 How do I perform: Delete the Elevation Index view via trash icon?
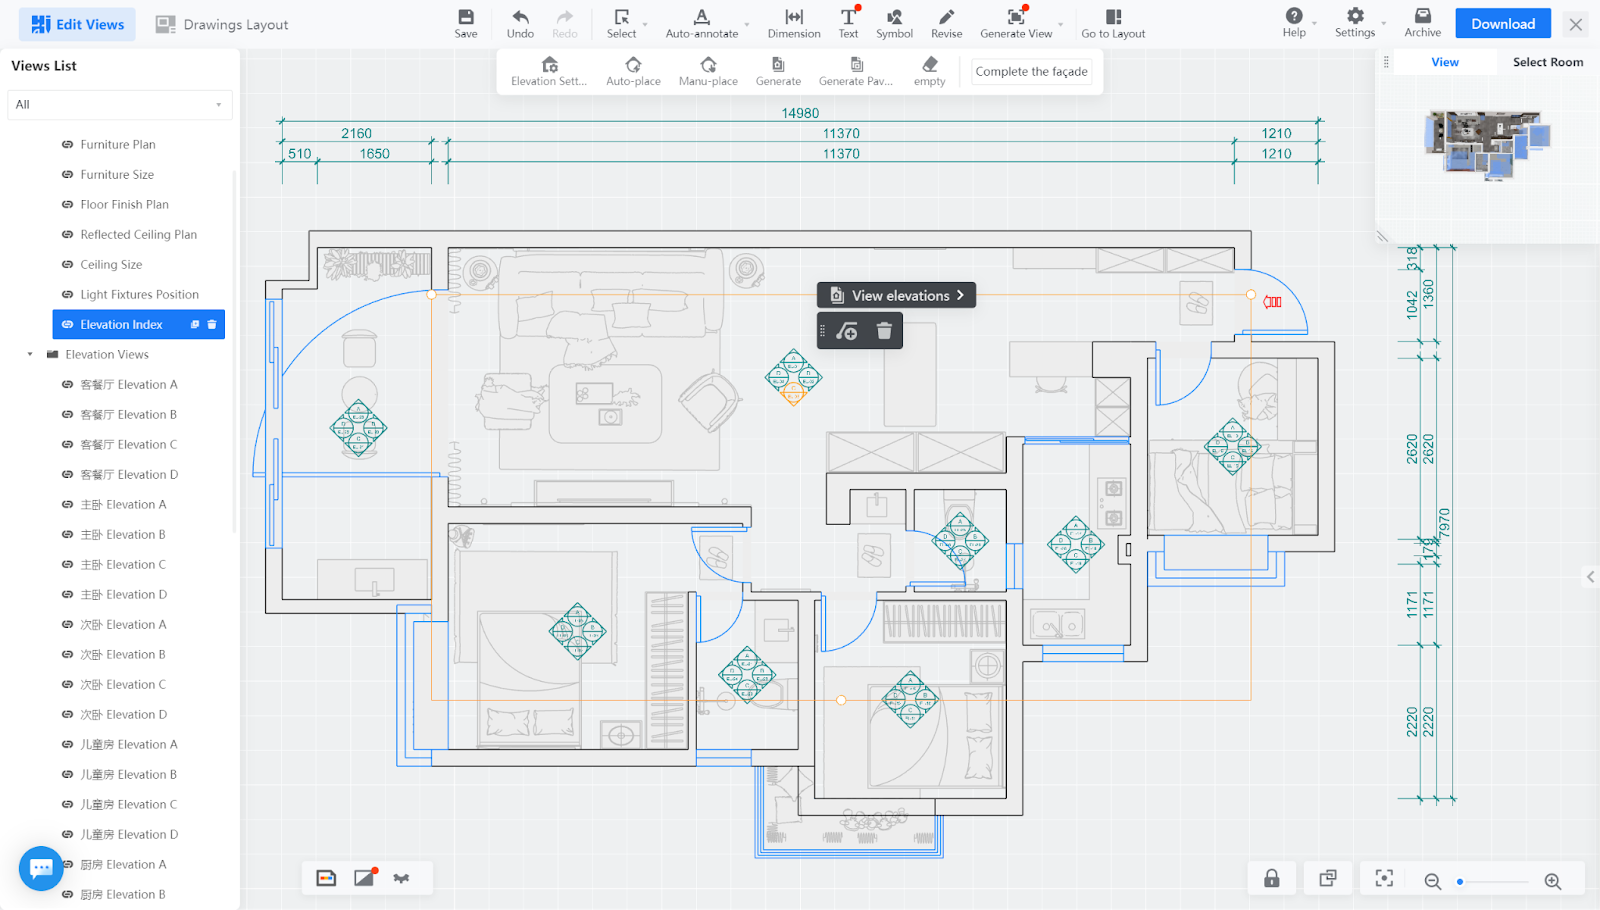click(212, 325)
